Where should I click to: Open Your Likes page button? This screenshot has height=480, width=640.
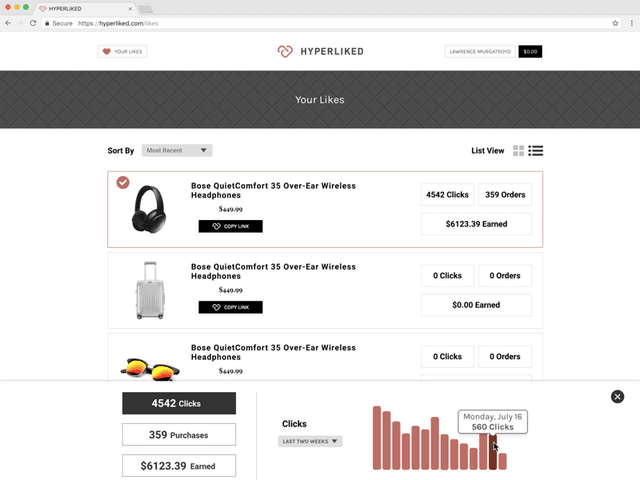click(122, 51)
